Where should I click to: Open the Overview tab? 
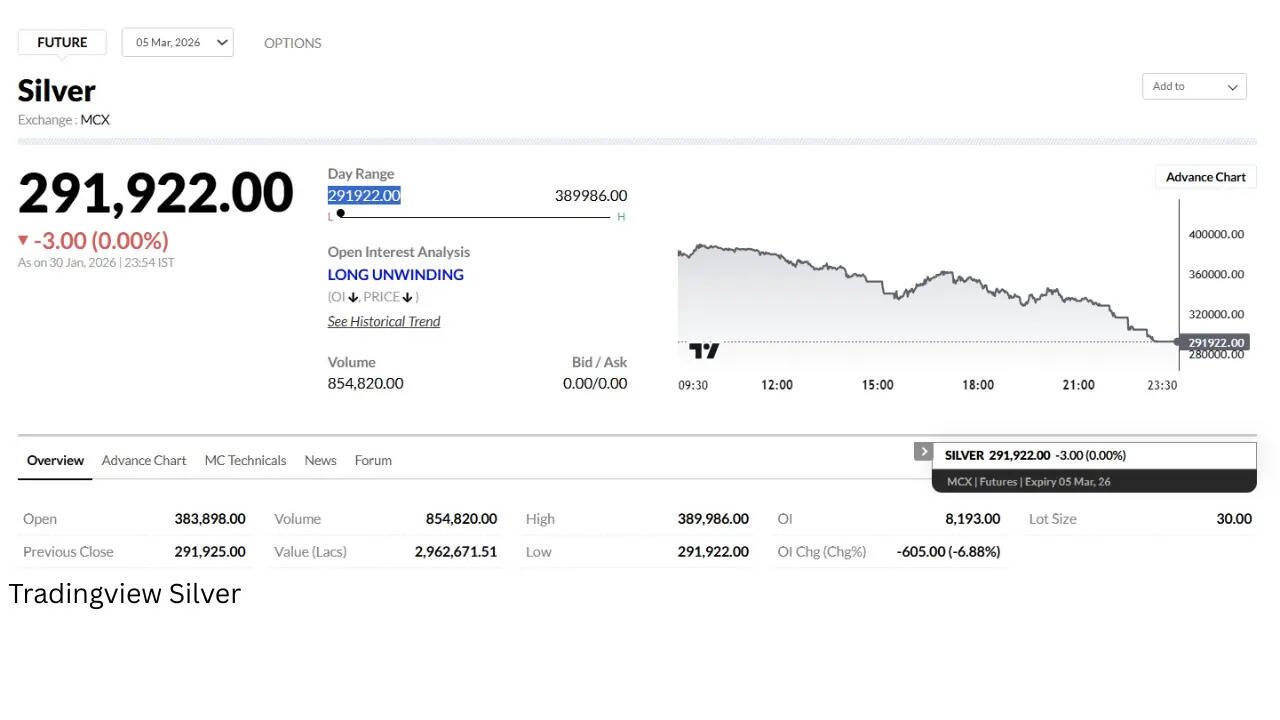tap(55, 460)
